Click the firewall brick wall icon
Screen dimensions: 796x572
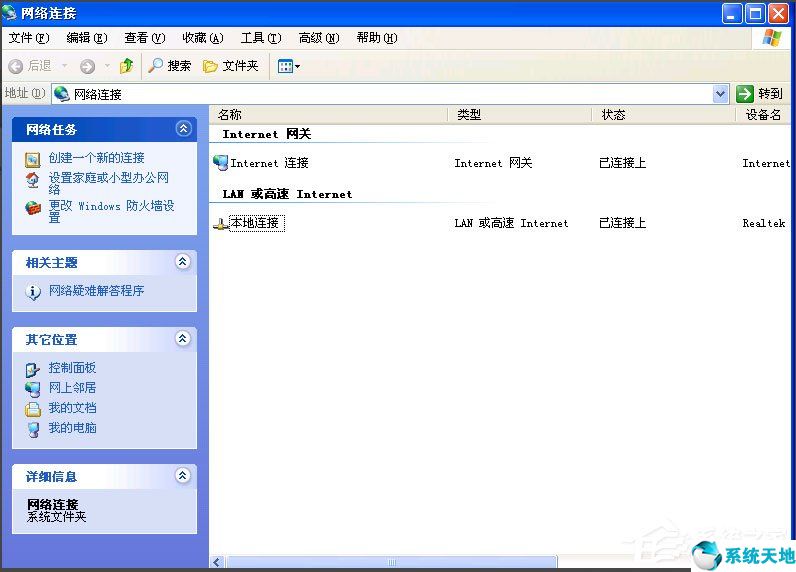coord(32,208)
